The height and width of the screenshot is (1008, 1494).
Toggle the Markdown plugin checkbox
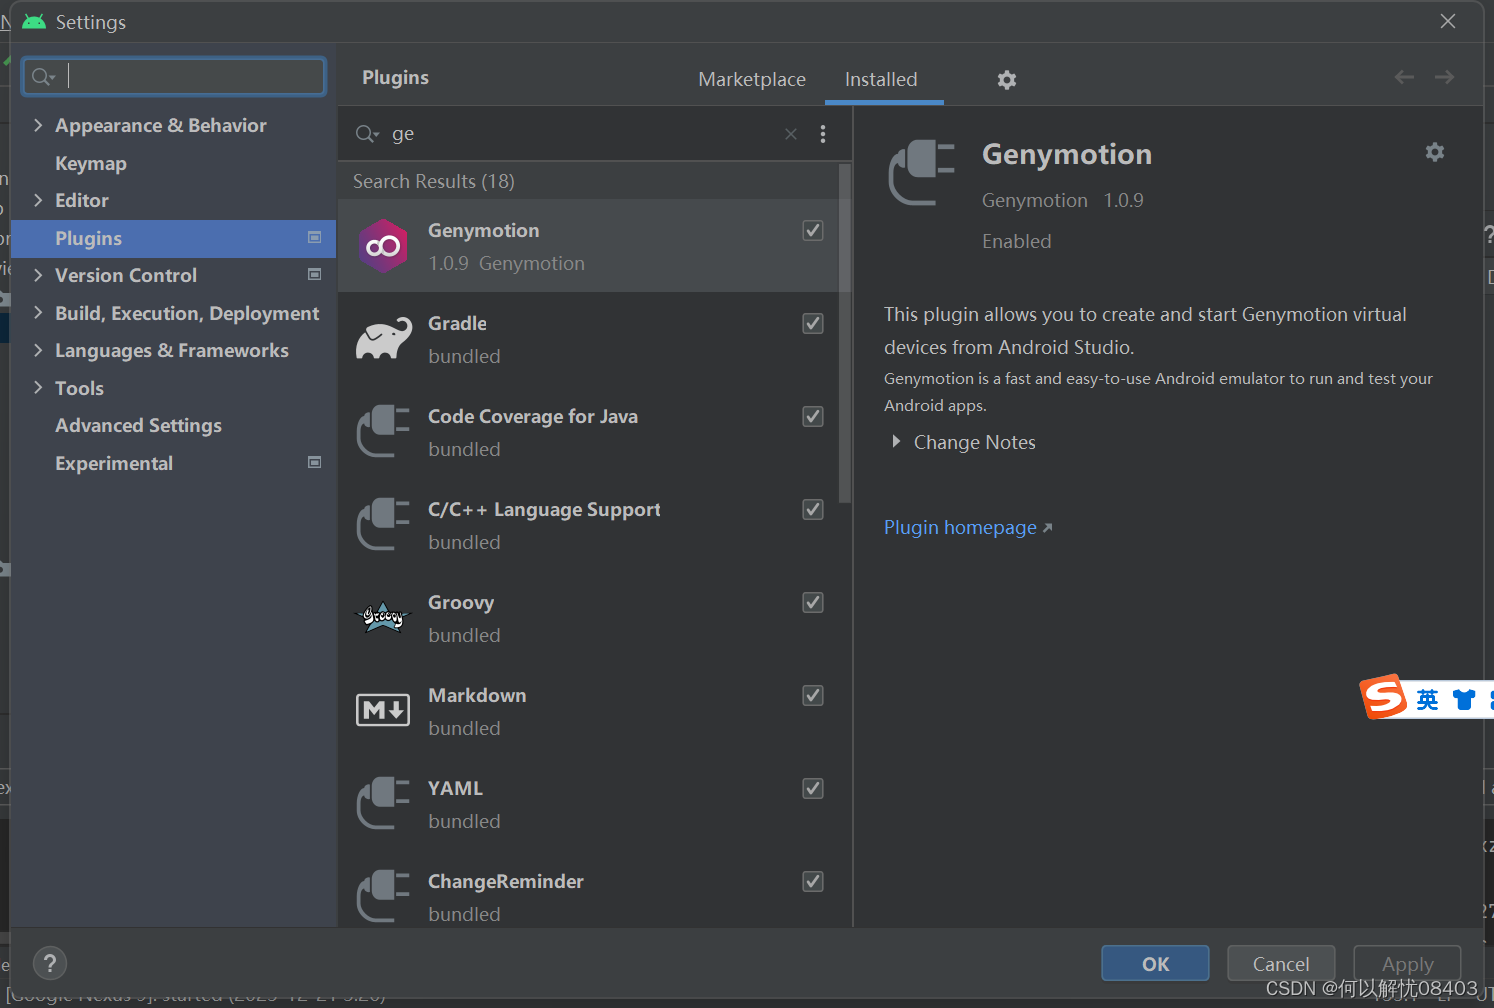click(x=813, y=696)
